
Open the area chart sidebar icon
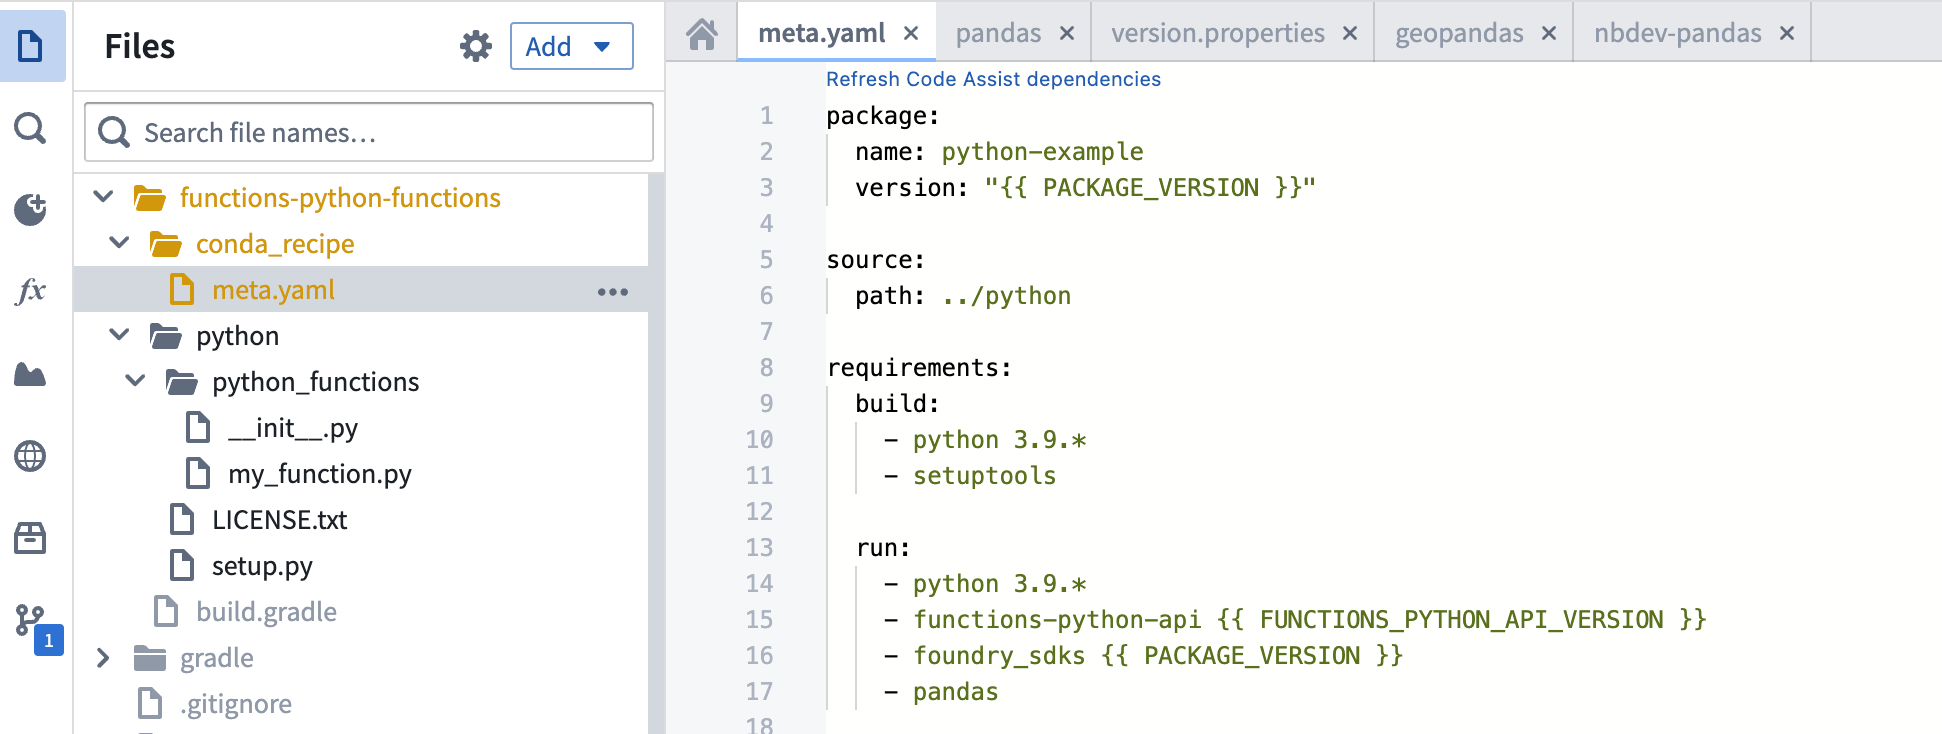point(31,374)
